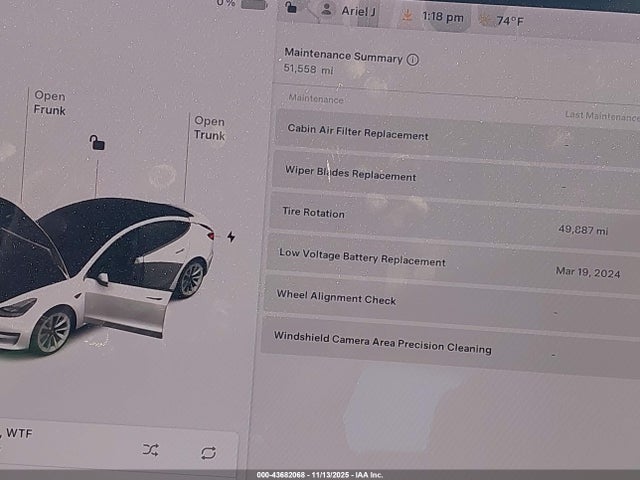The width and height of the screenshot is (640, 480).
Task: Tap the 1:18 pm clock display
Action: coord(443,17)
